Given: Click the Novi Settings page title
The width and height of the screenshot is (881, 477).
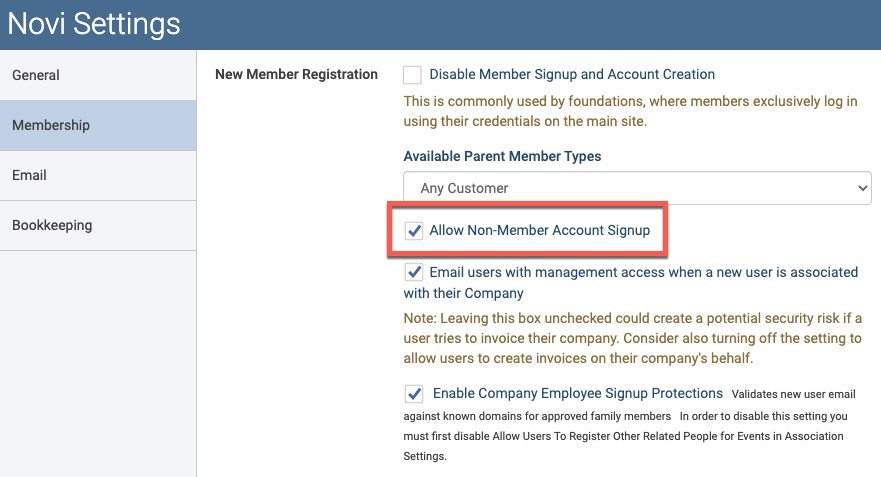Looking at the screenshot, I should point(94,24).
